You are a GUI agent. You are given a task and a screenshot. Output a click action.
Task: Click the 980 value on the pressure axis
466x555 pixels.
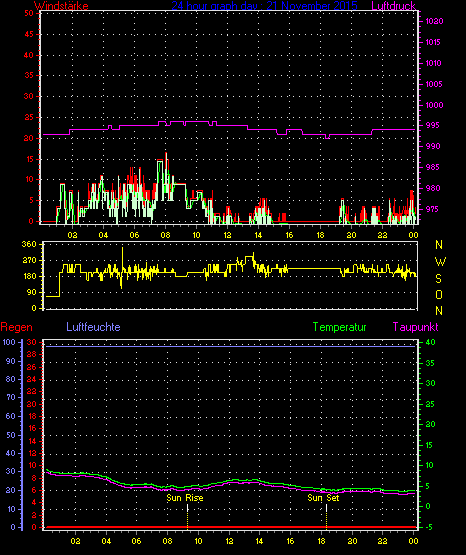433,188
